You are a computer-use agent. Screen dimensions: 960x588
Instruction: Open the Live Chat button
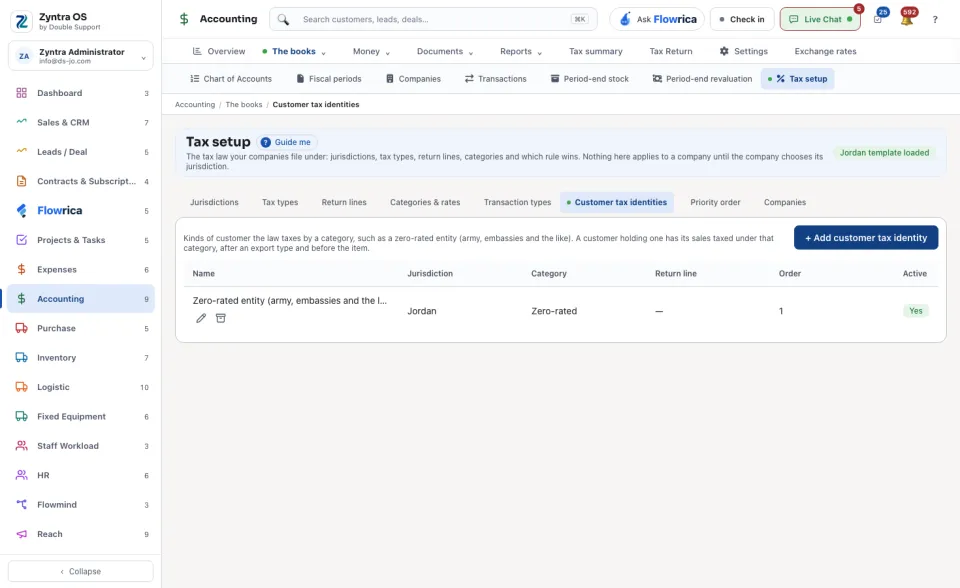pos(820,19)
